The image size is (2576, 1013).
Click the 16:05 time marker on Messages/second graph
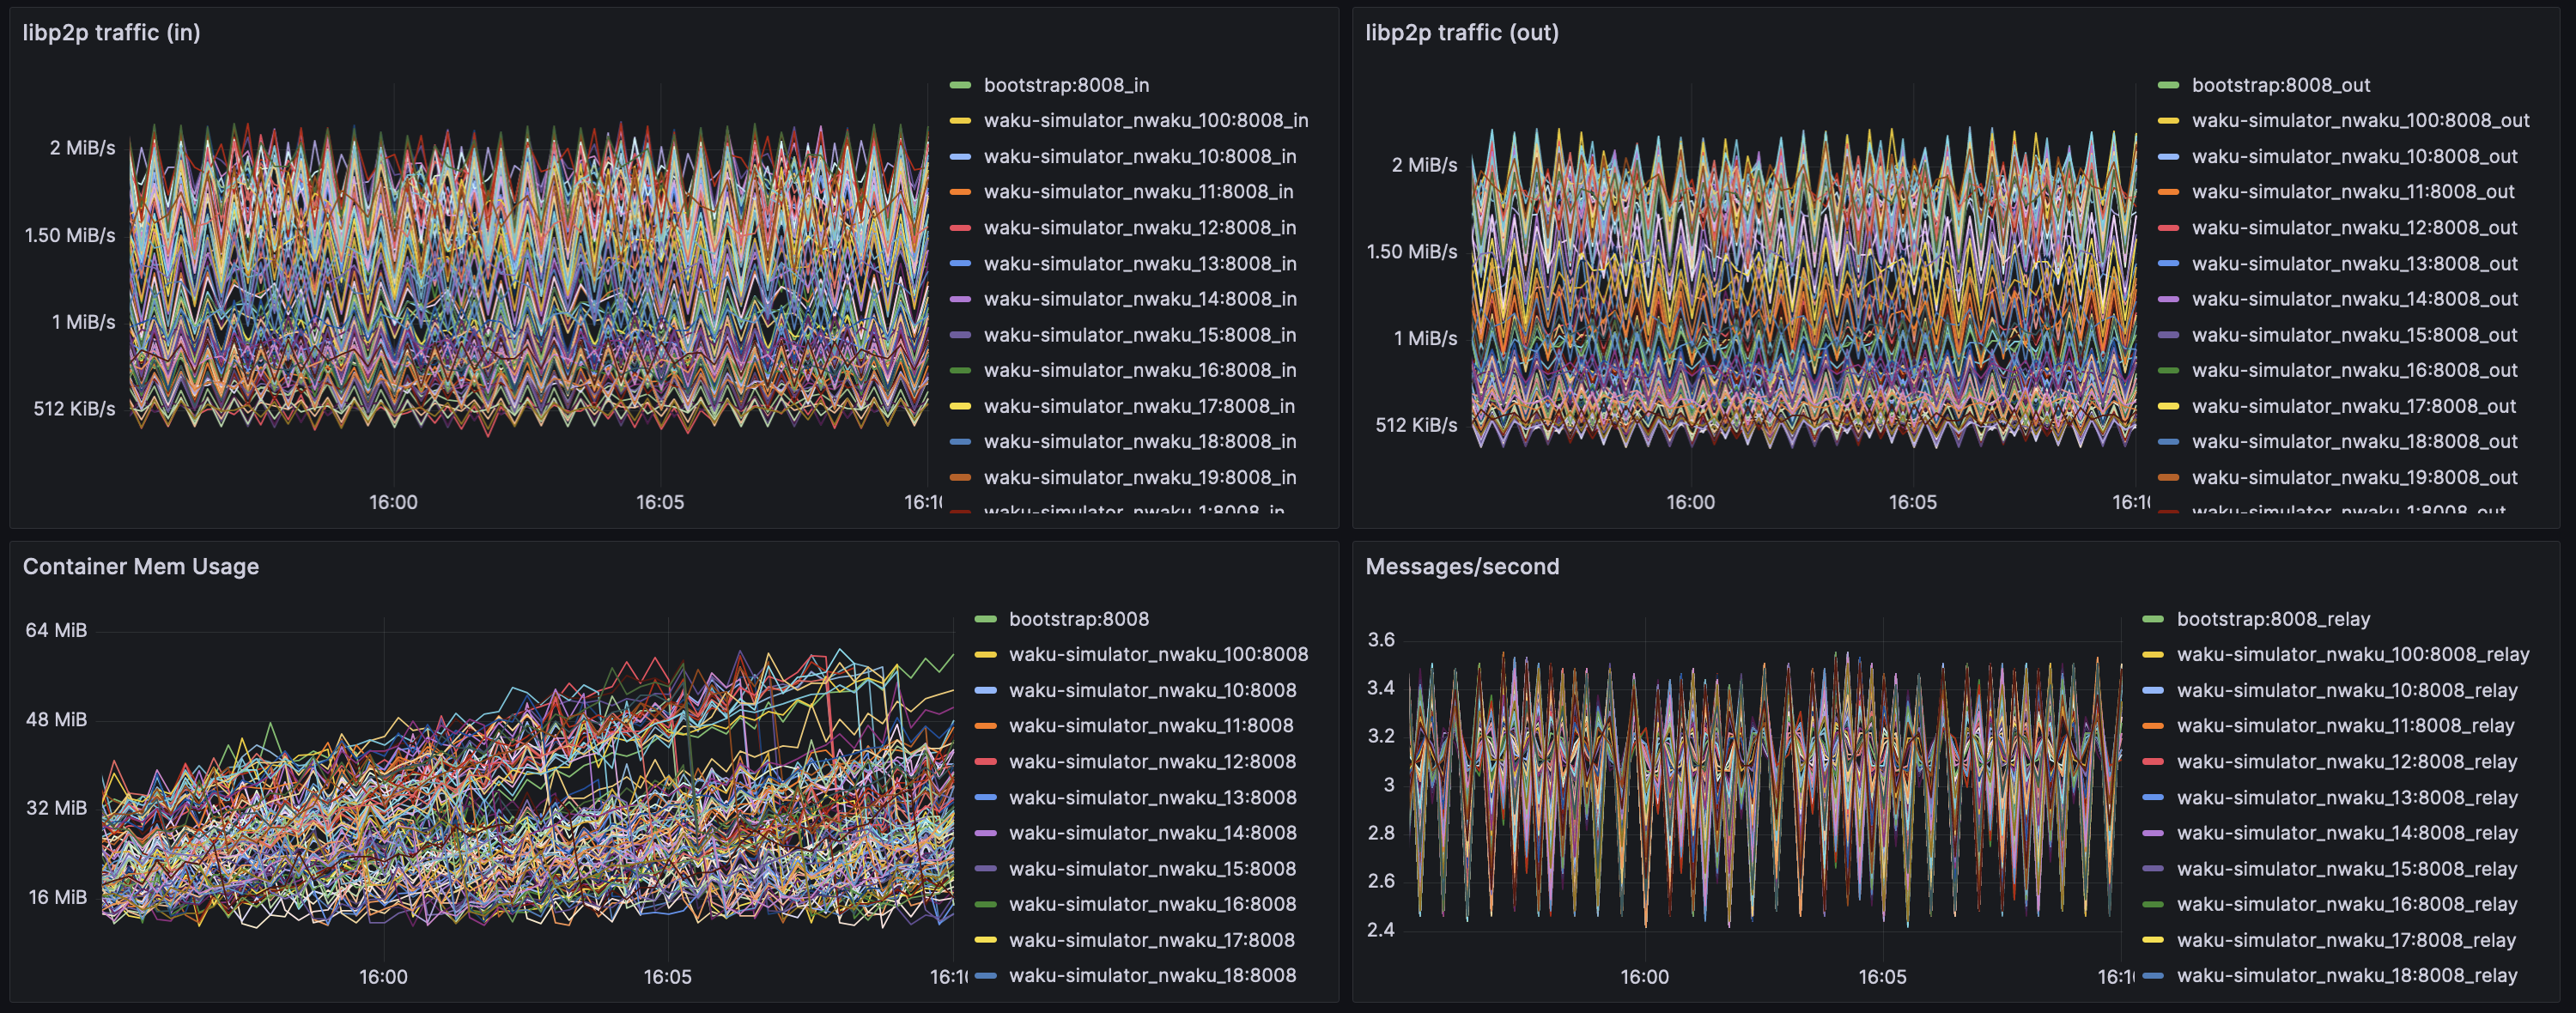click(1882, 977)
